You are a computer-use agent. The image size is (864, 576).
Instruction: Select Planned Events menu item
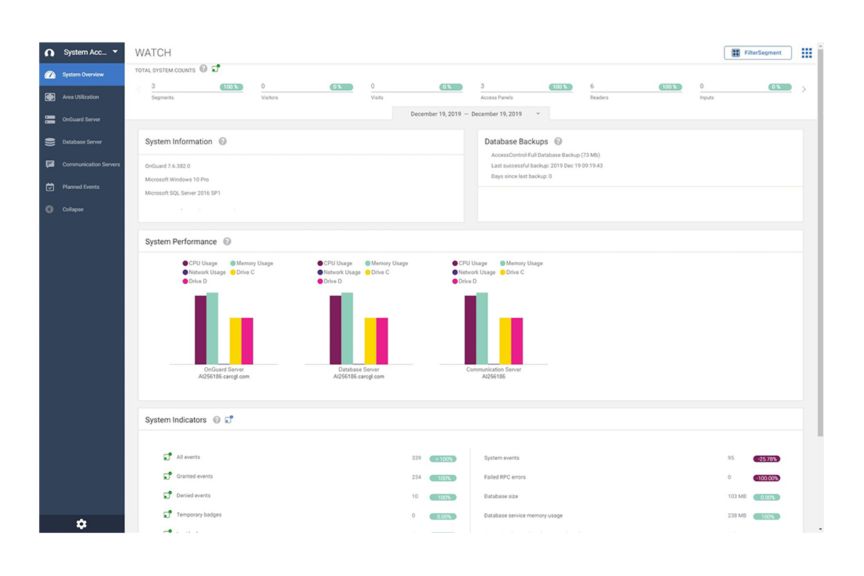(x=82, y=187)
